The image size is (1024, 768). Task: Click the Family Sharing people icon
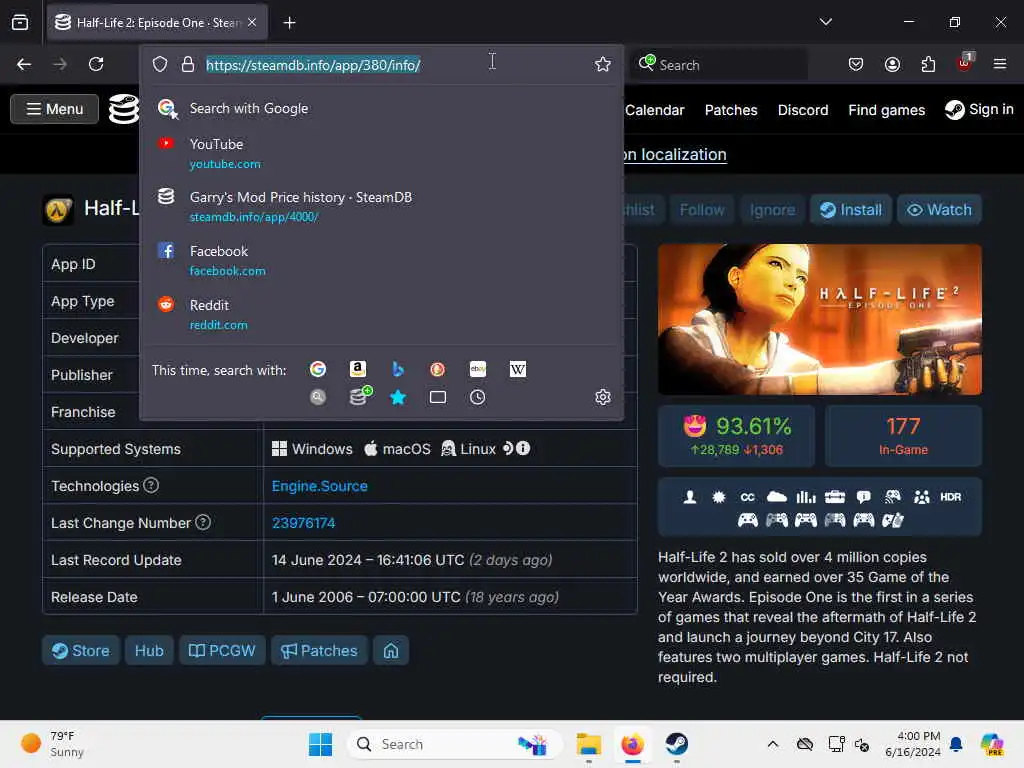[921, 497]
